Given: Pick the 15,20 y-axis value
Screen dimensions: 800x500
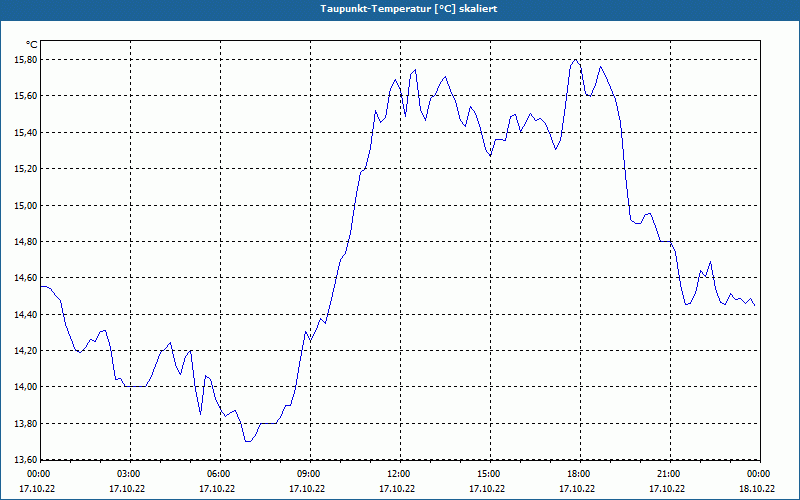Looking at the screenshot, I should (x=25, y=169).
